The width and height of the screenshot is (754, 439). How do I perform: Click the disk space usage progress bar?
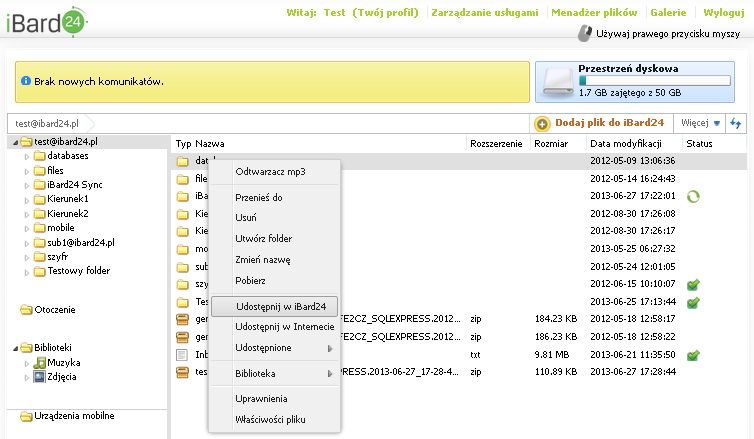point(654,81)
